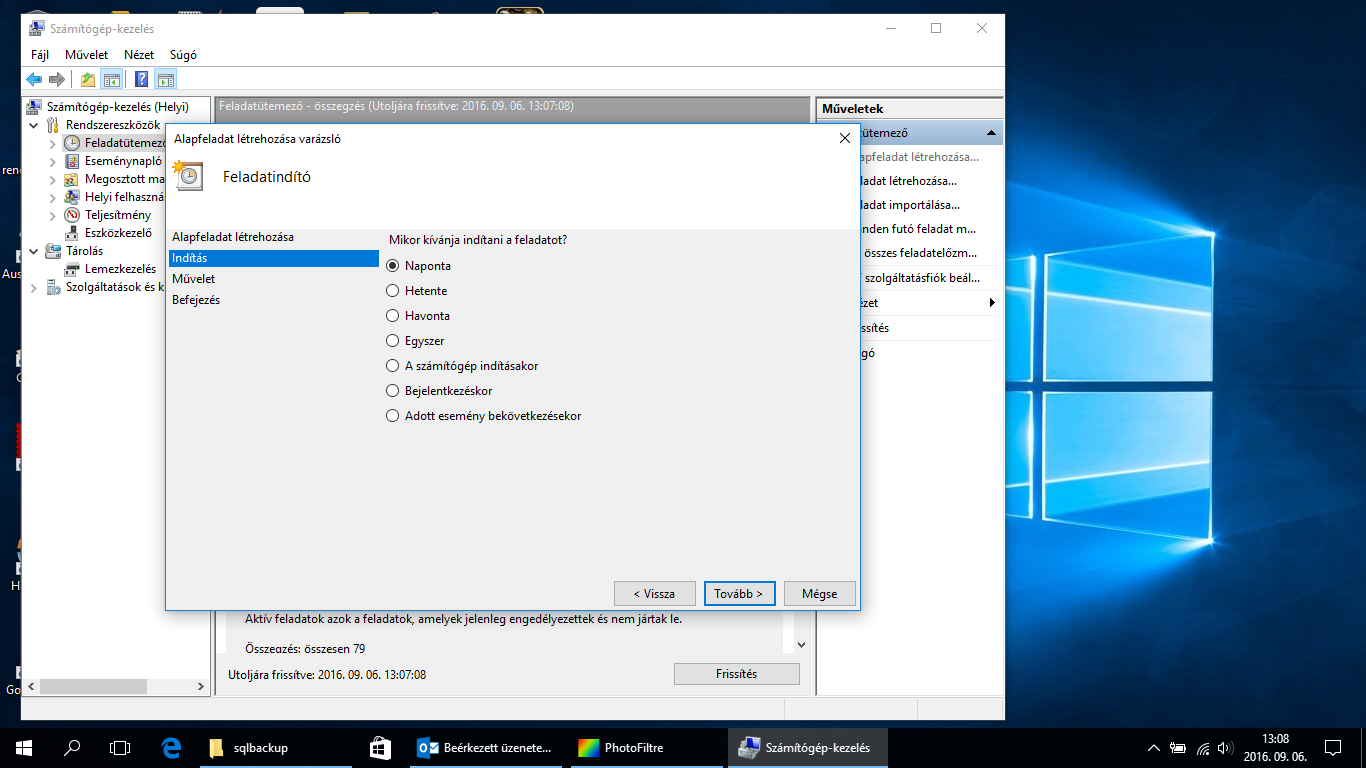This screenshot has width=1366, height=768.
Task: Click the Up One Level folder icon
Action: tap(88, 80)
